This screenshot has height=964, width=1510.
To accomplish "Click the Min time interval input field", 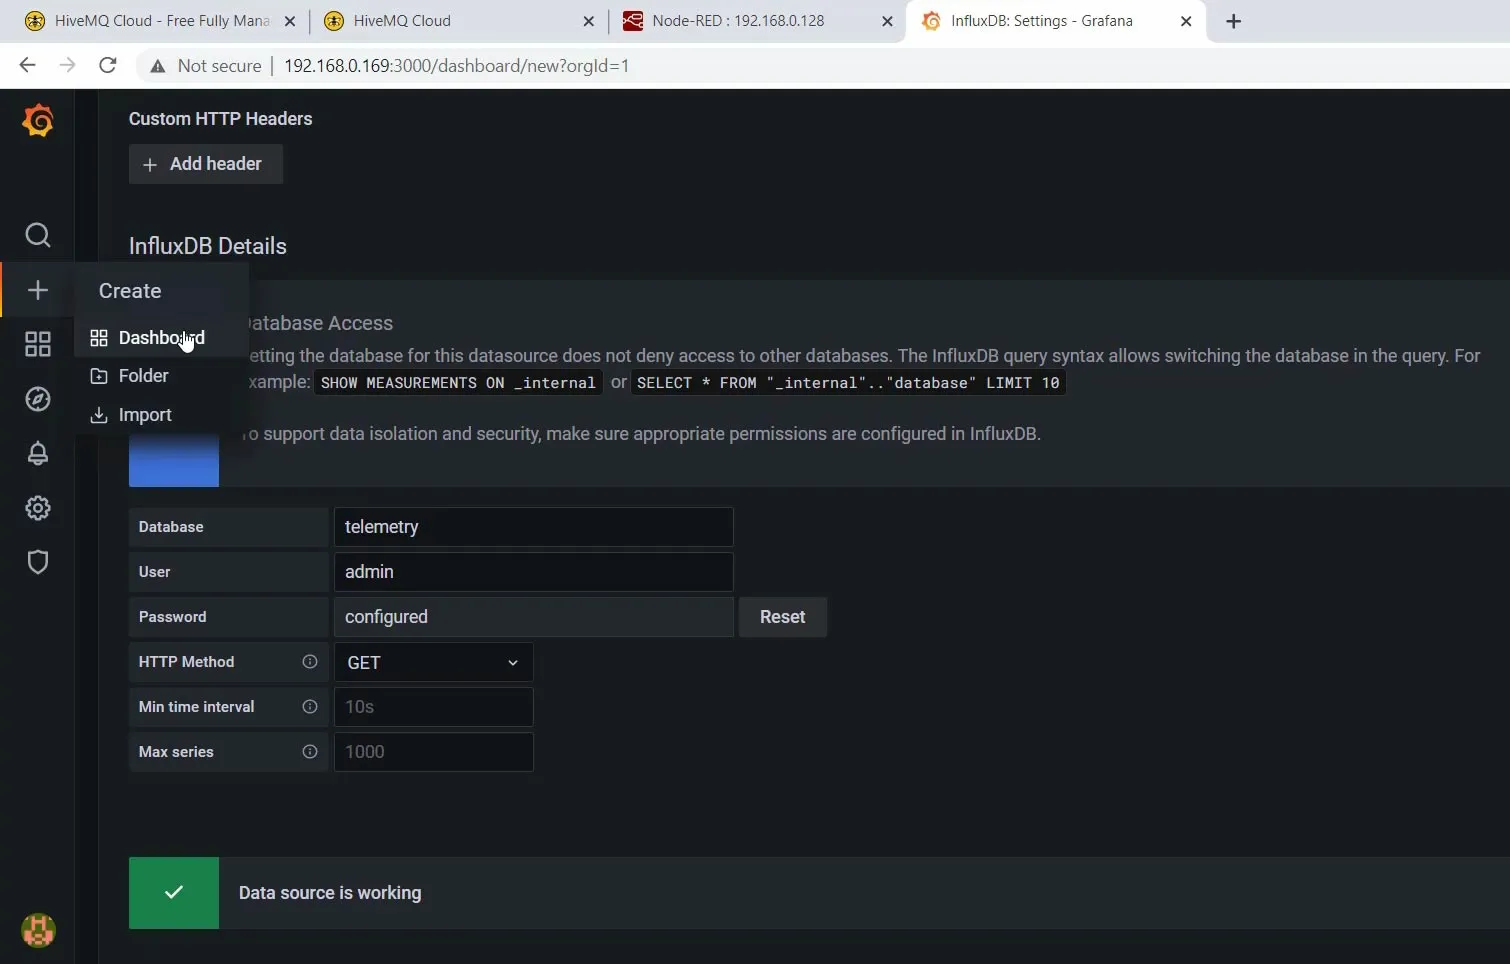I will pos(433,707).
